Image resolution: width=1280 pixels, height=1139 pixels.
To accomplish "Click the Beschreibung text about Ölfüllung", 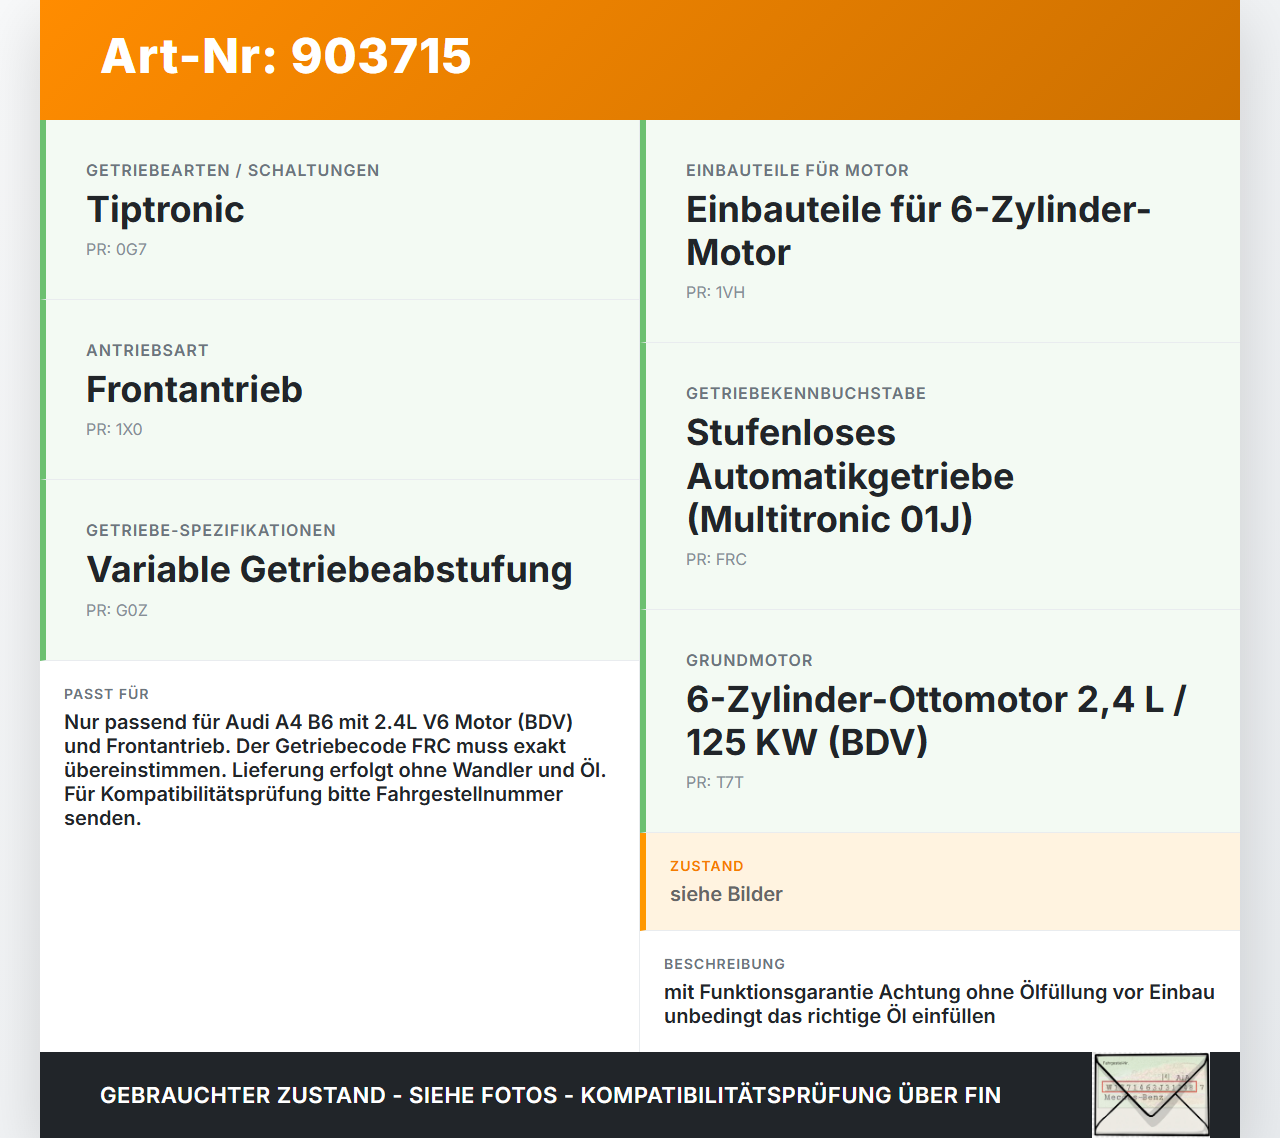I will 939,1004.
